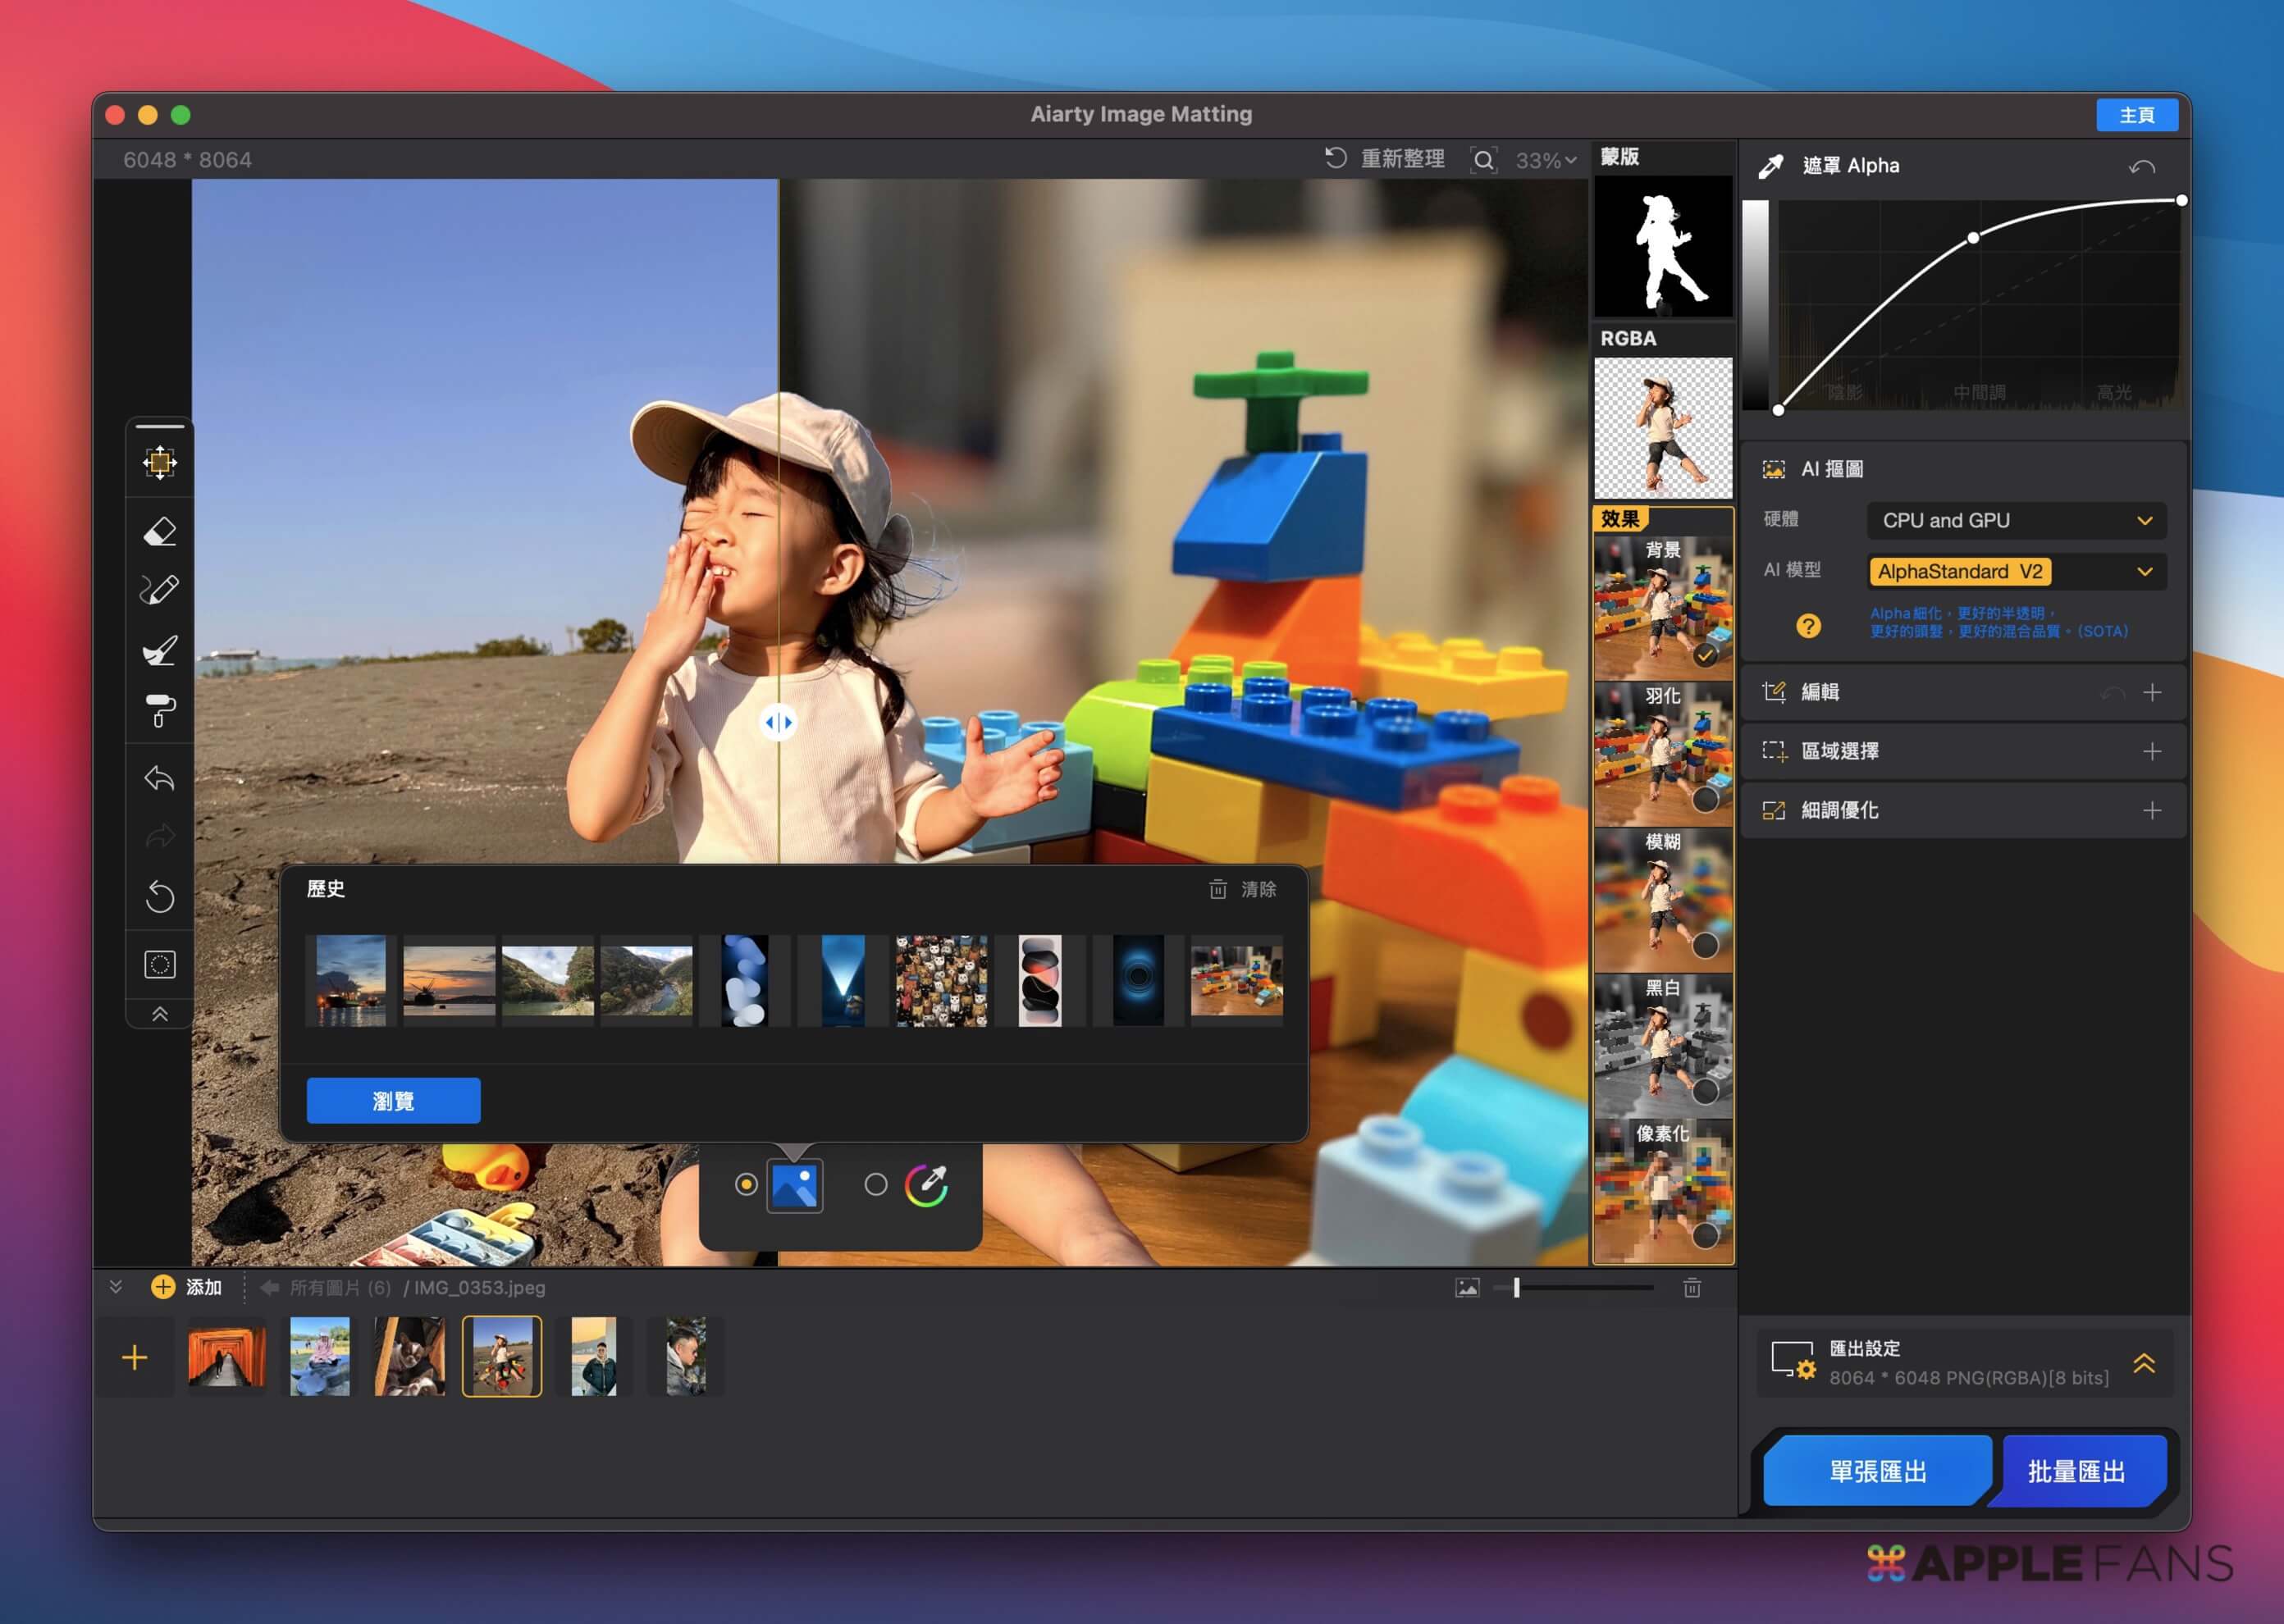Viewport: 2284px width, 1624px height.
Task: Switch to the RGBA preview tab
Action: [1663, 428]
